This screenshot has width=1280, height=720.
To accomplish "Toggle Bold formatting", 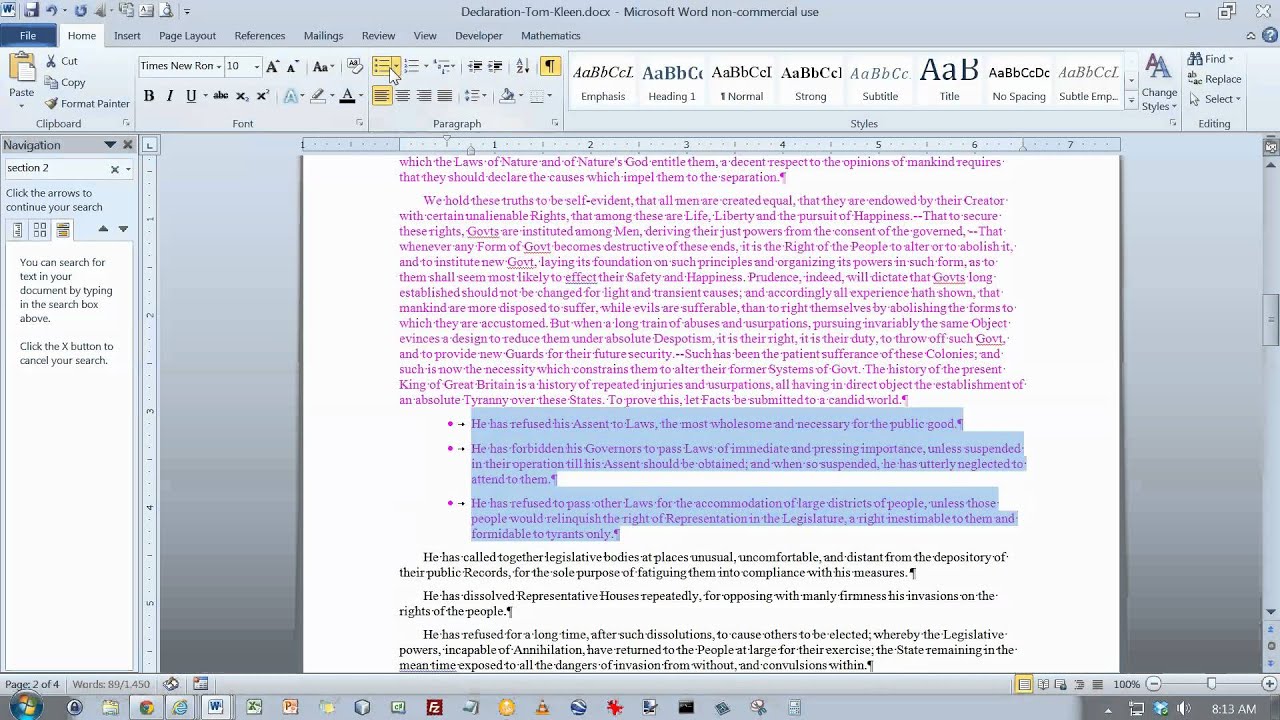I will tap(149, 96).
